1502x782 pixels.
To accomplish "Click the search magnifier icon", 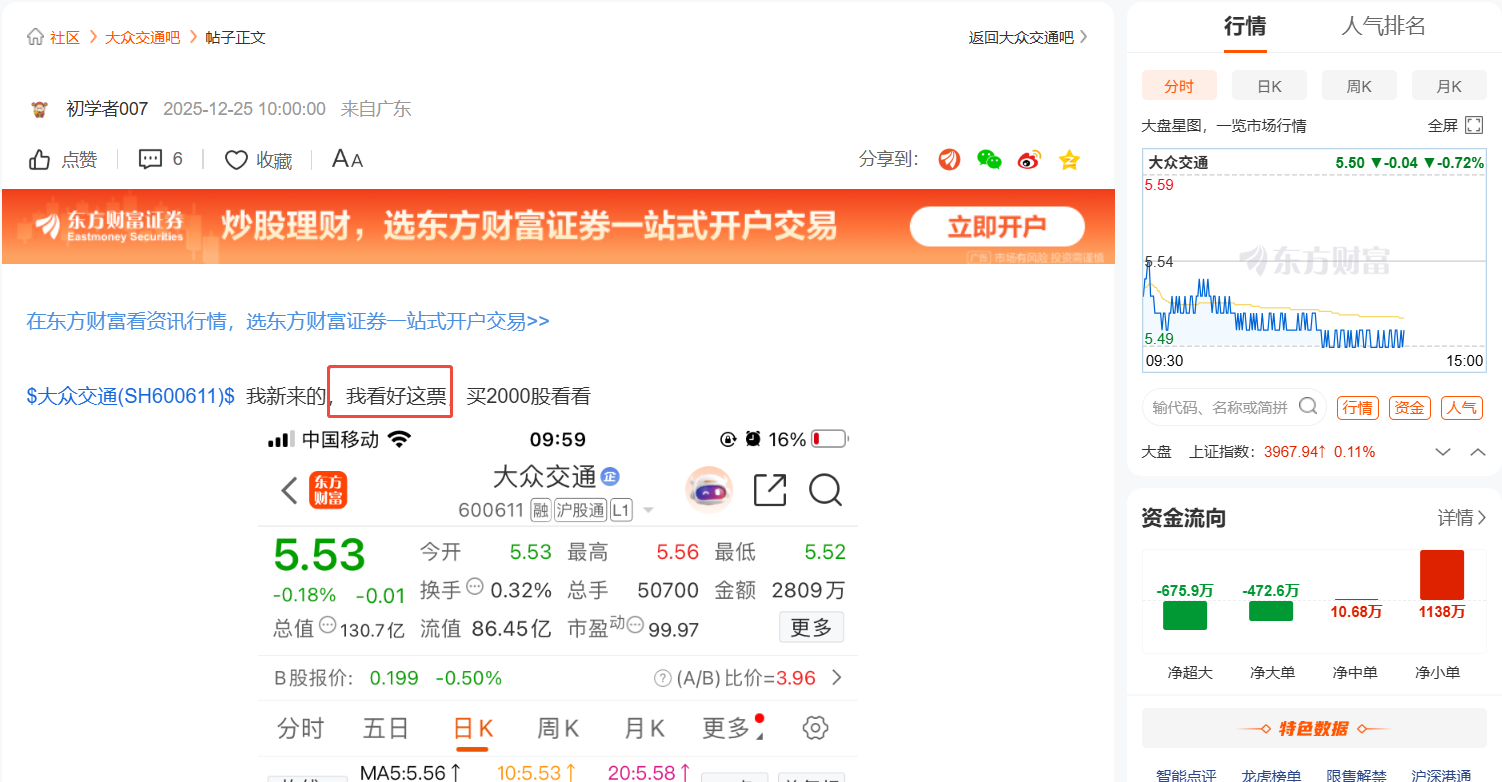I will (x=1307, y=406).
